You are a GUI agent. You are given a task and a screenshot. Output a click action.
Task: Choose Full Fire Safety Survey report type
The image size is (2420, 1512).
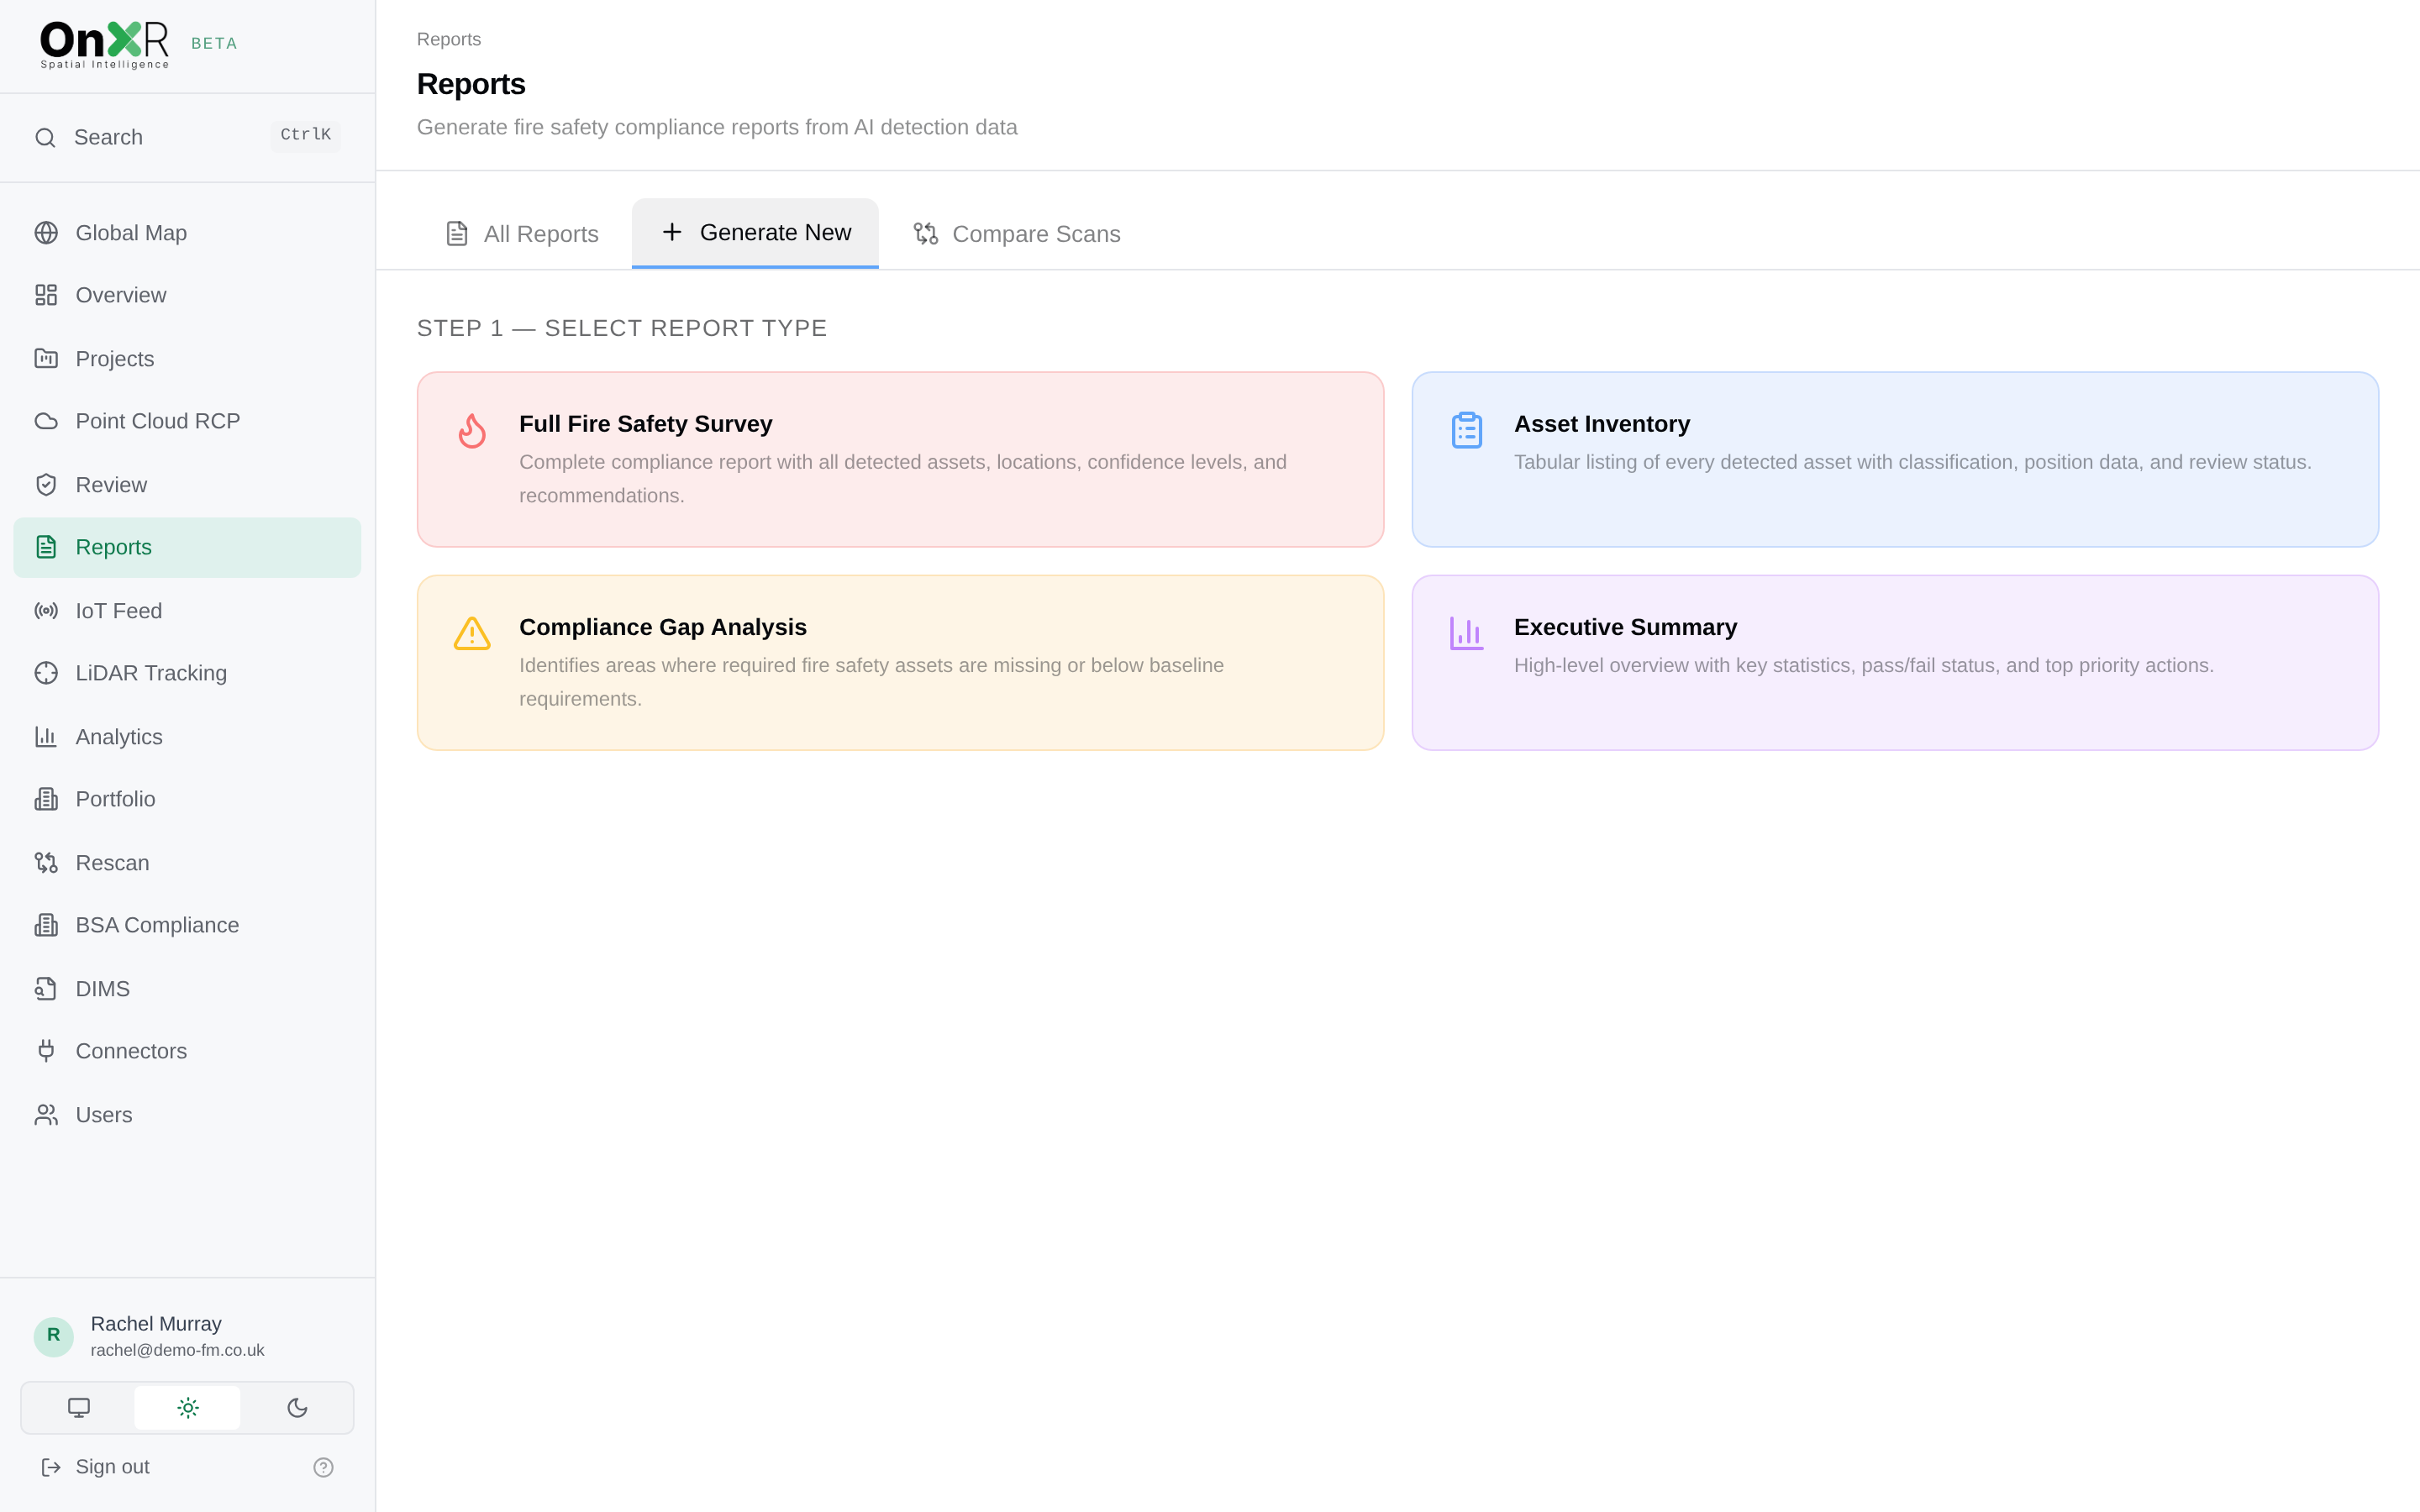tap(900, 459)
